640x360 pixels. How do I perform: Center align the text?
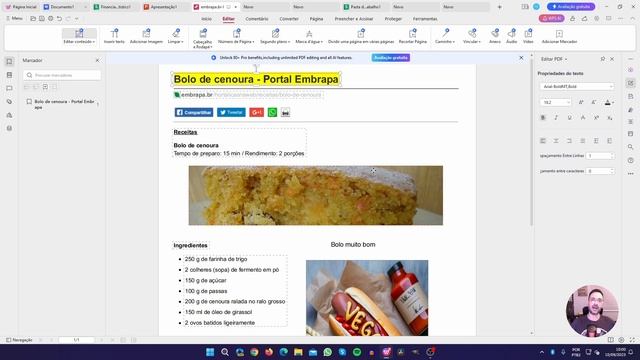(x=556, y=141)
